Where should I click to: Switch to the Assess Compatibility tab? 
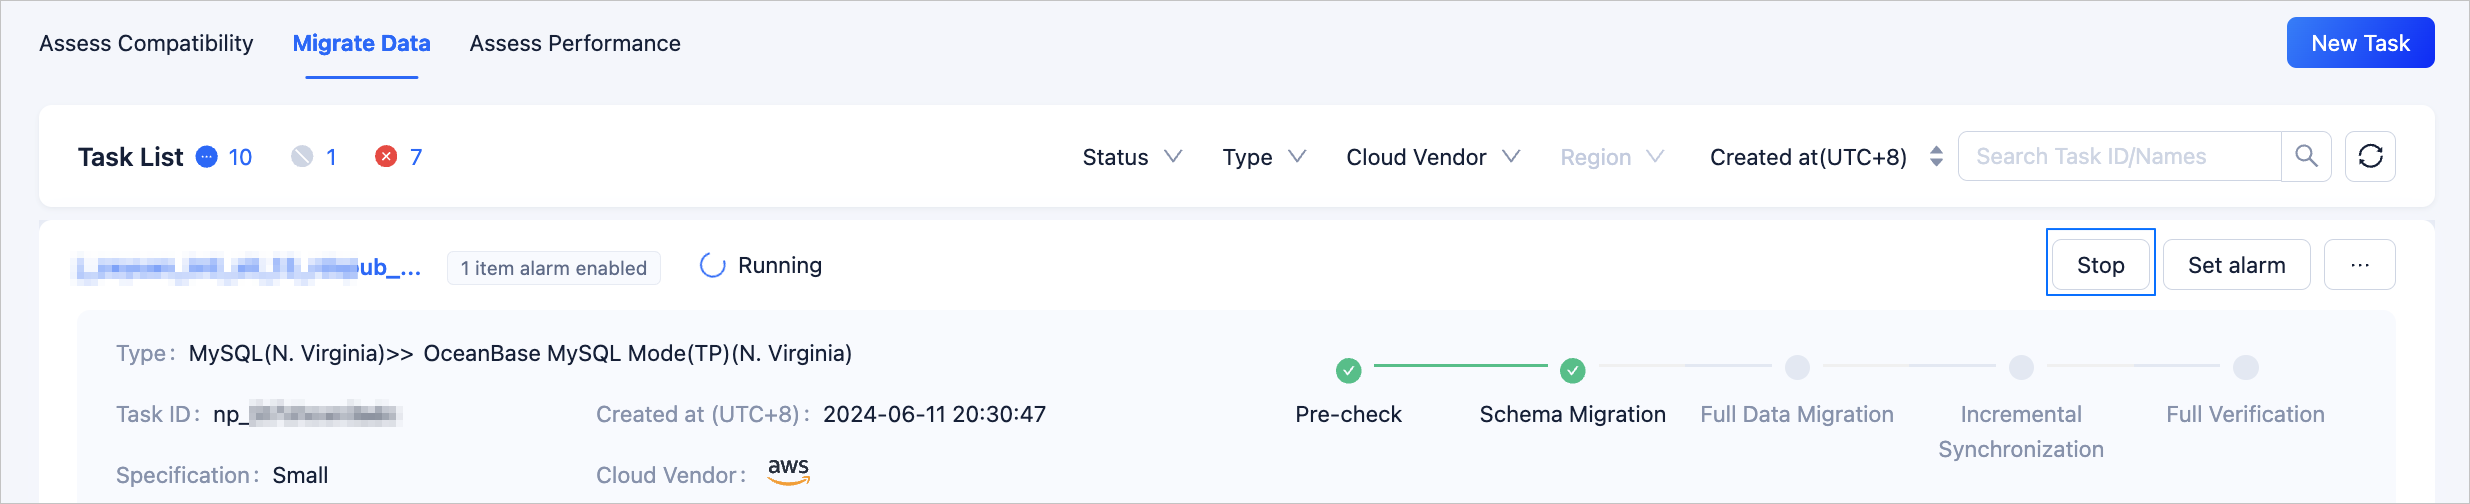click(146, 43)
